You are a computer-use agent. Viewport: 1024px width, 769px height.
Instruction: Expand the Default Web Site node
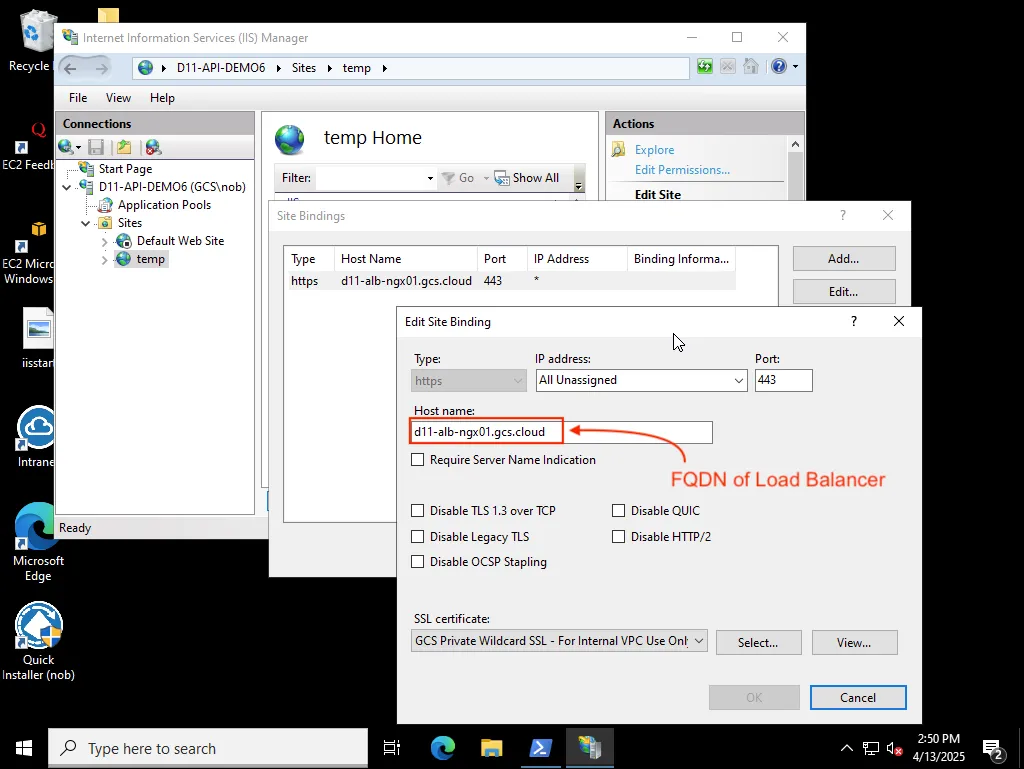point(104,242)
